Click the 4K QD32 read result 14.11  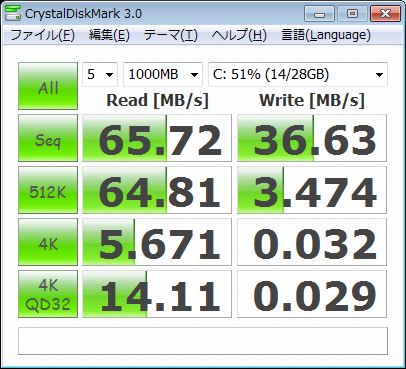point(157,294)
